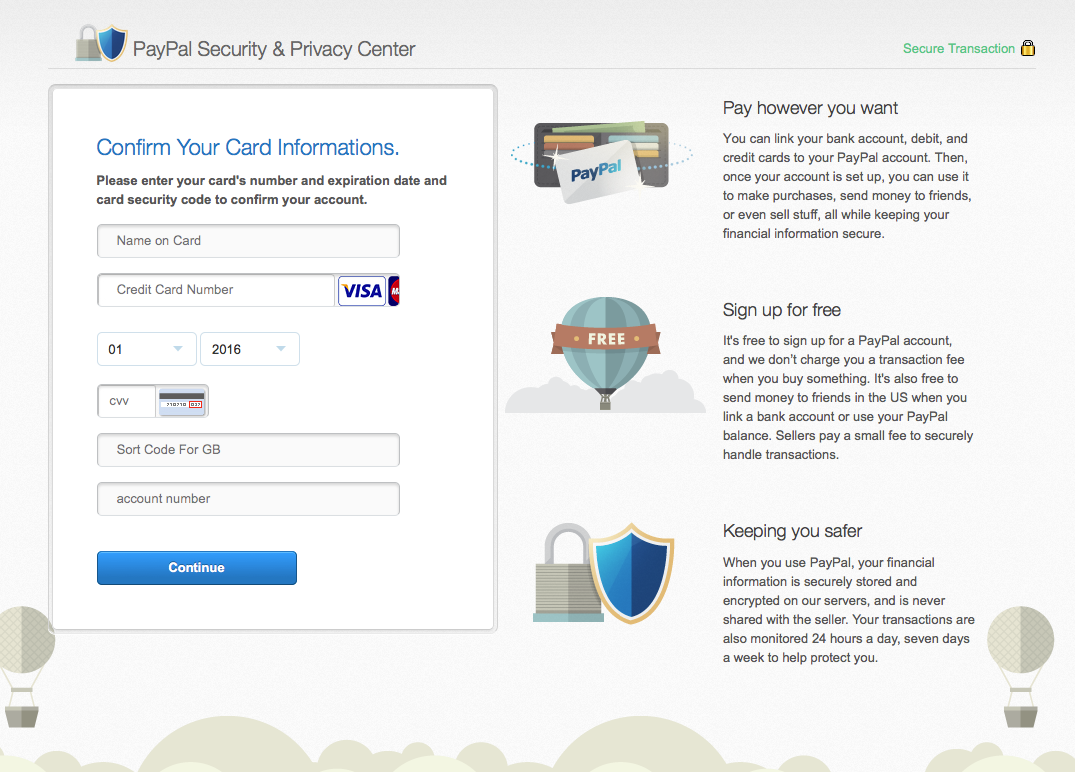Click the PayPal Security & Privacy Center title
The width and height of the screenshot is (1075, 772).
click(x=274, y=49)
